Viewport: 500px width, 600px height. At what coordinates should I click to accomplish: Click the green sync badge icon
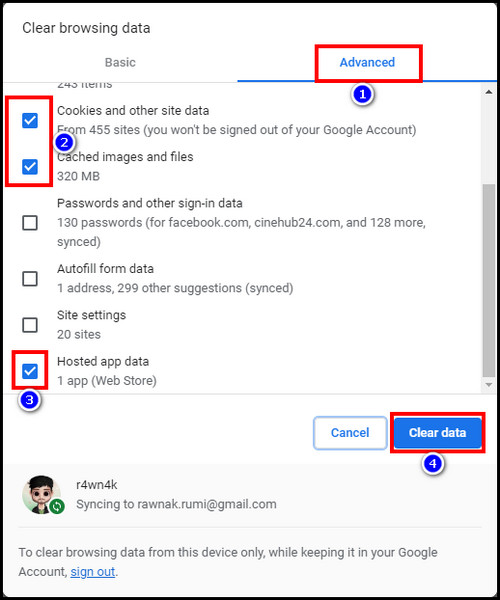[57, 506]
